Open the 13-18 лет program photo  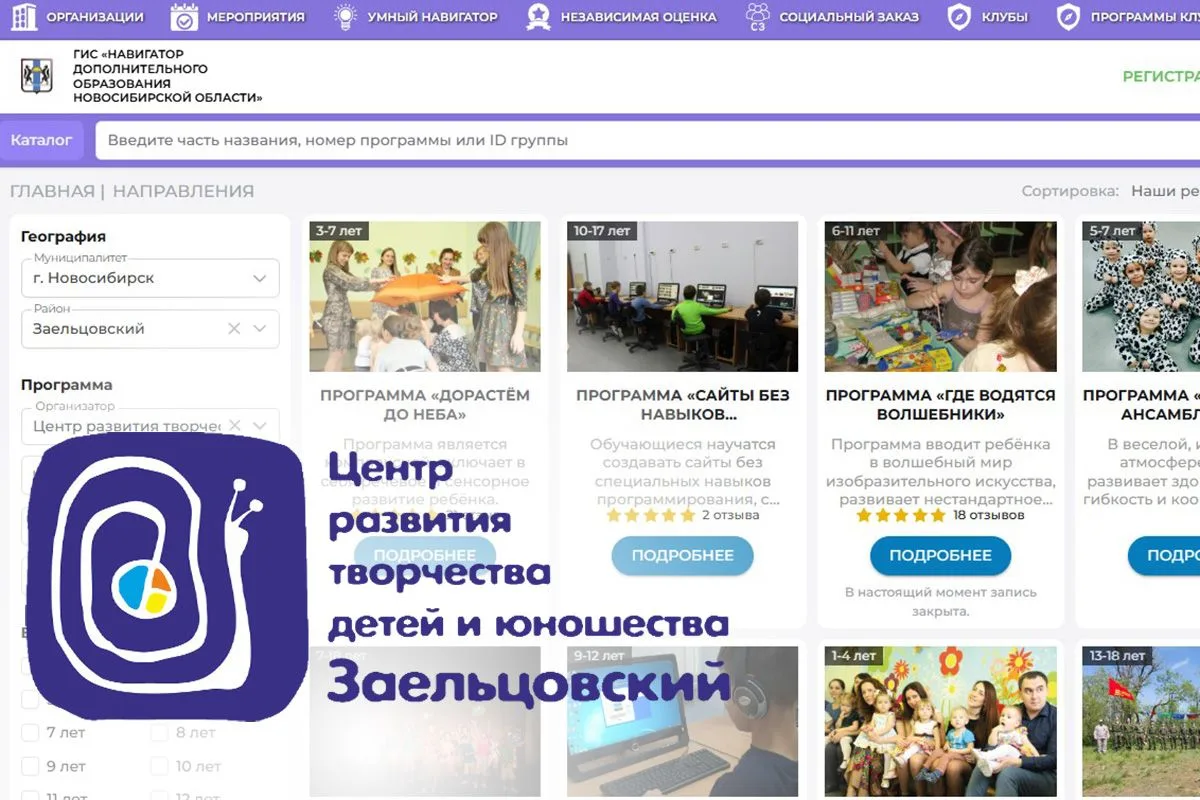click(1141, 721)
